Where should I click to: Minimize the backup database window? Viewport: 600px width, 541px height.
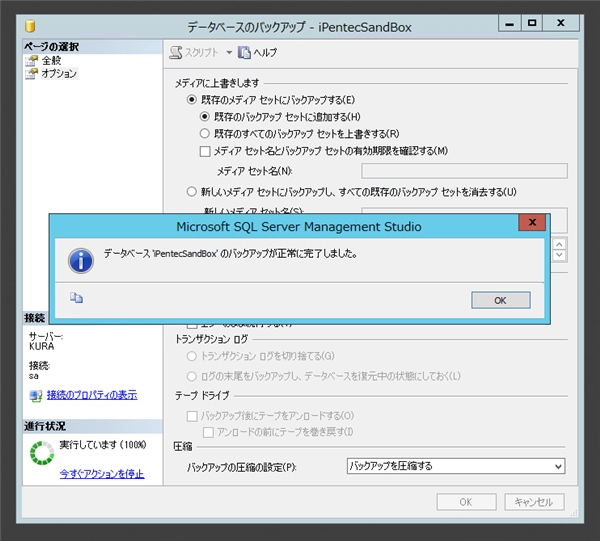click(x=509, y=24)
